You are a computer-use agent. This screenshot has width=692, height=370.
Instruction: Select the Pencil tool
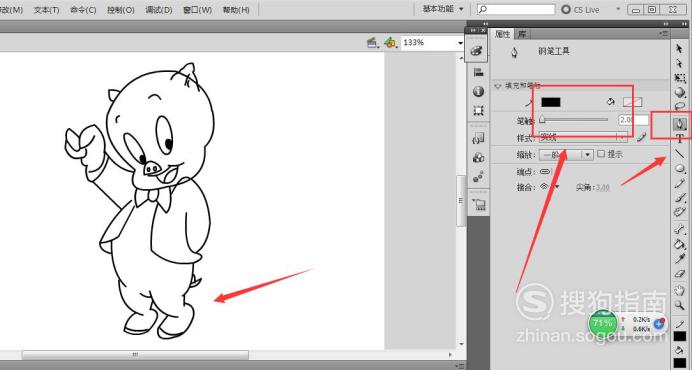pyautogui.click(x=680, y=183)
